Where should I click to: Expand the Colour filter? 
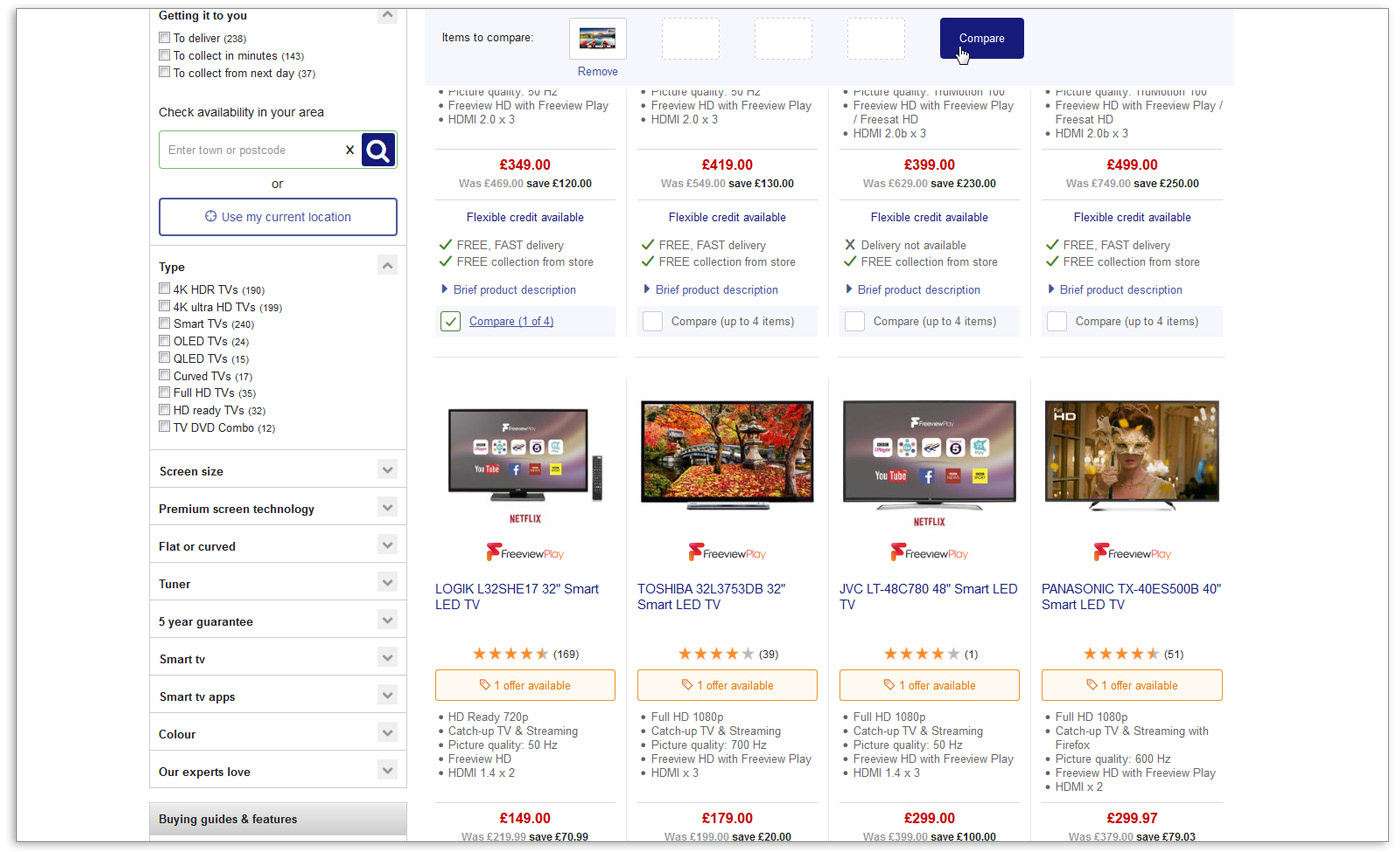tap(387, 733)
